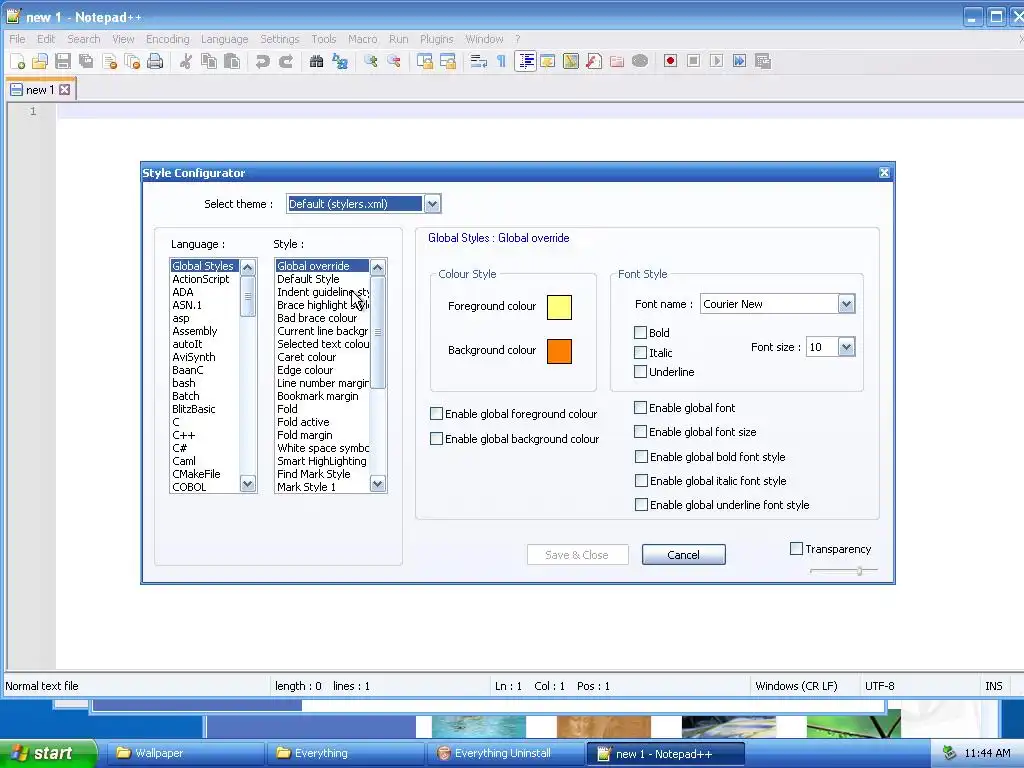Open the Language menu
This screenshot has height=768, width=1024.
pos(224,39)
